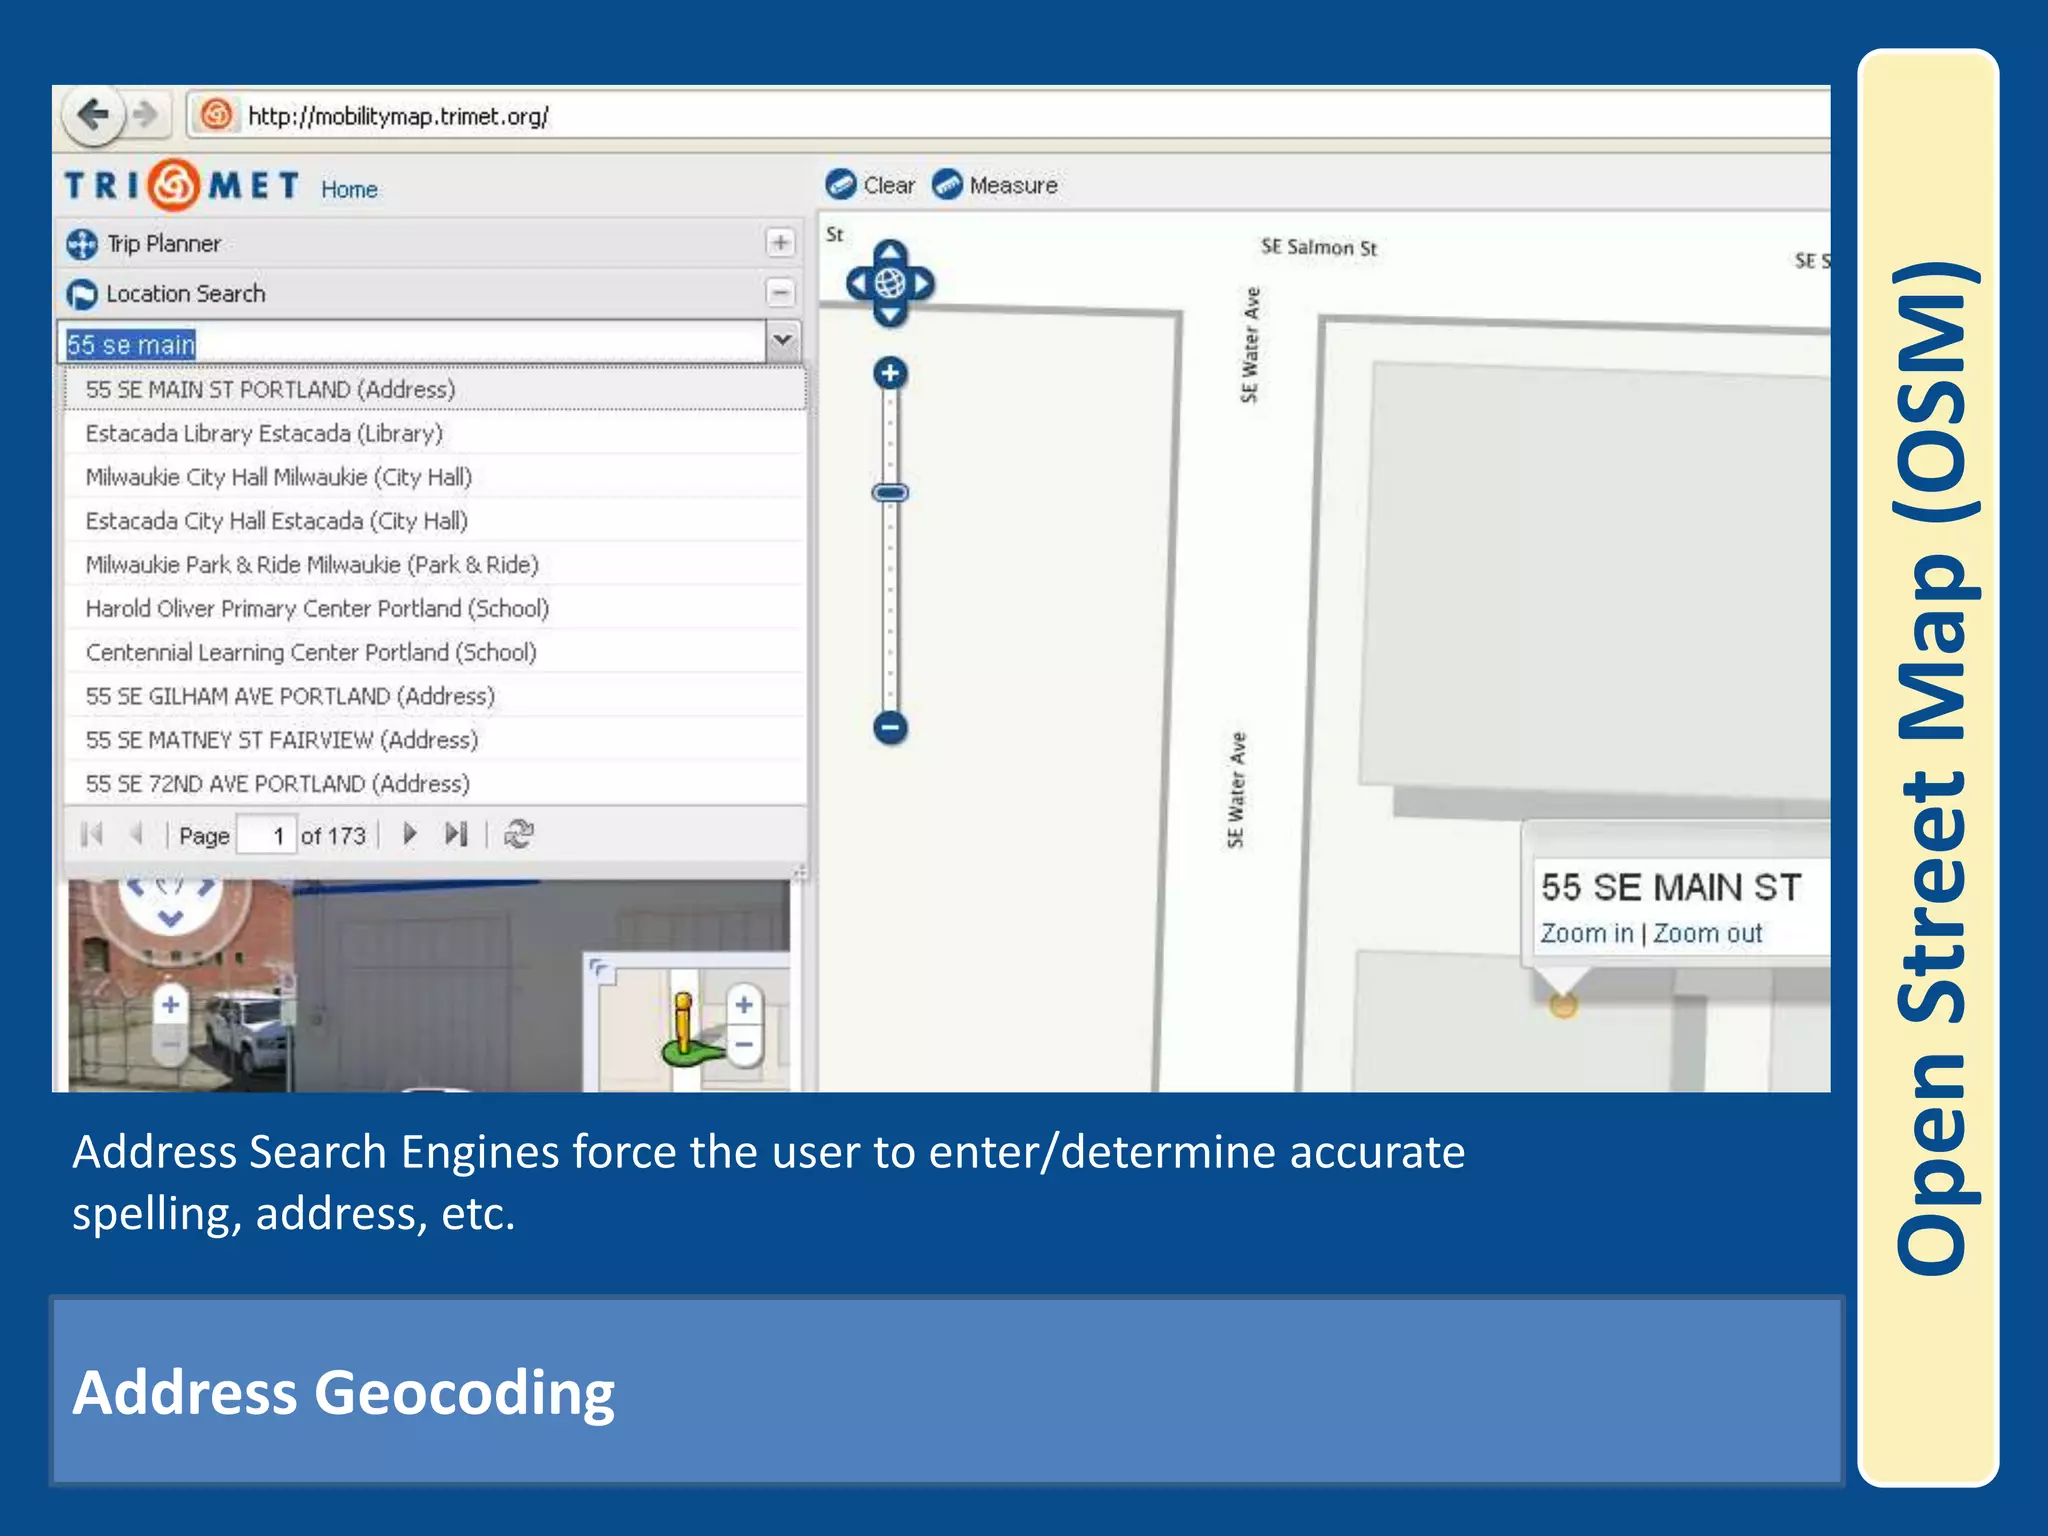Select 55 SE MAIN ST PORTLAND result

(x=270, y=389)
